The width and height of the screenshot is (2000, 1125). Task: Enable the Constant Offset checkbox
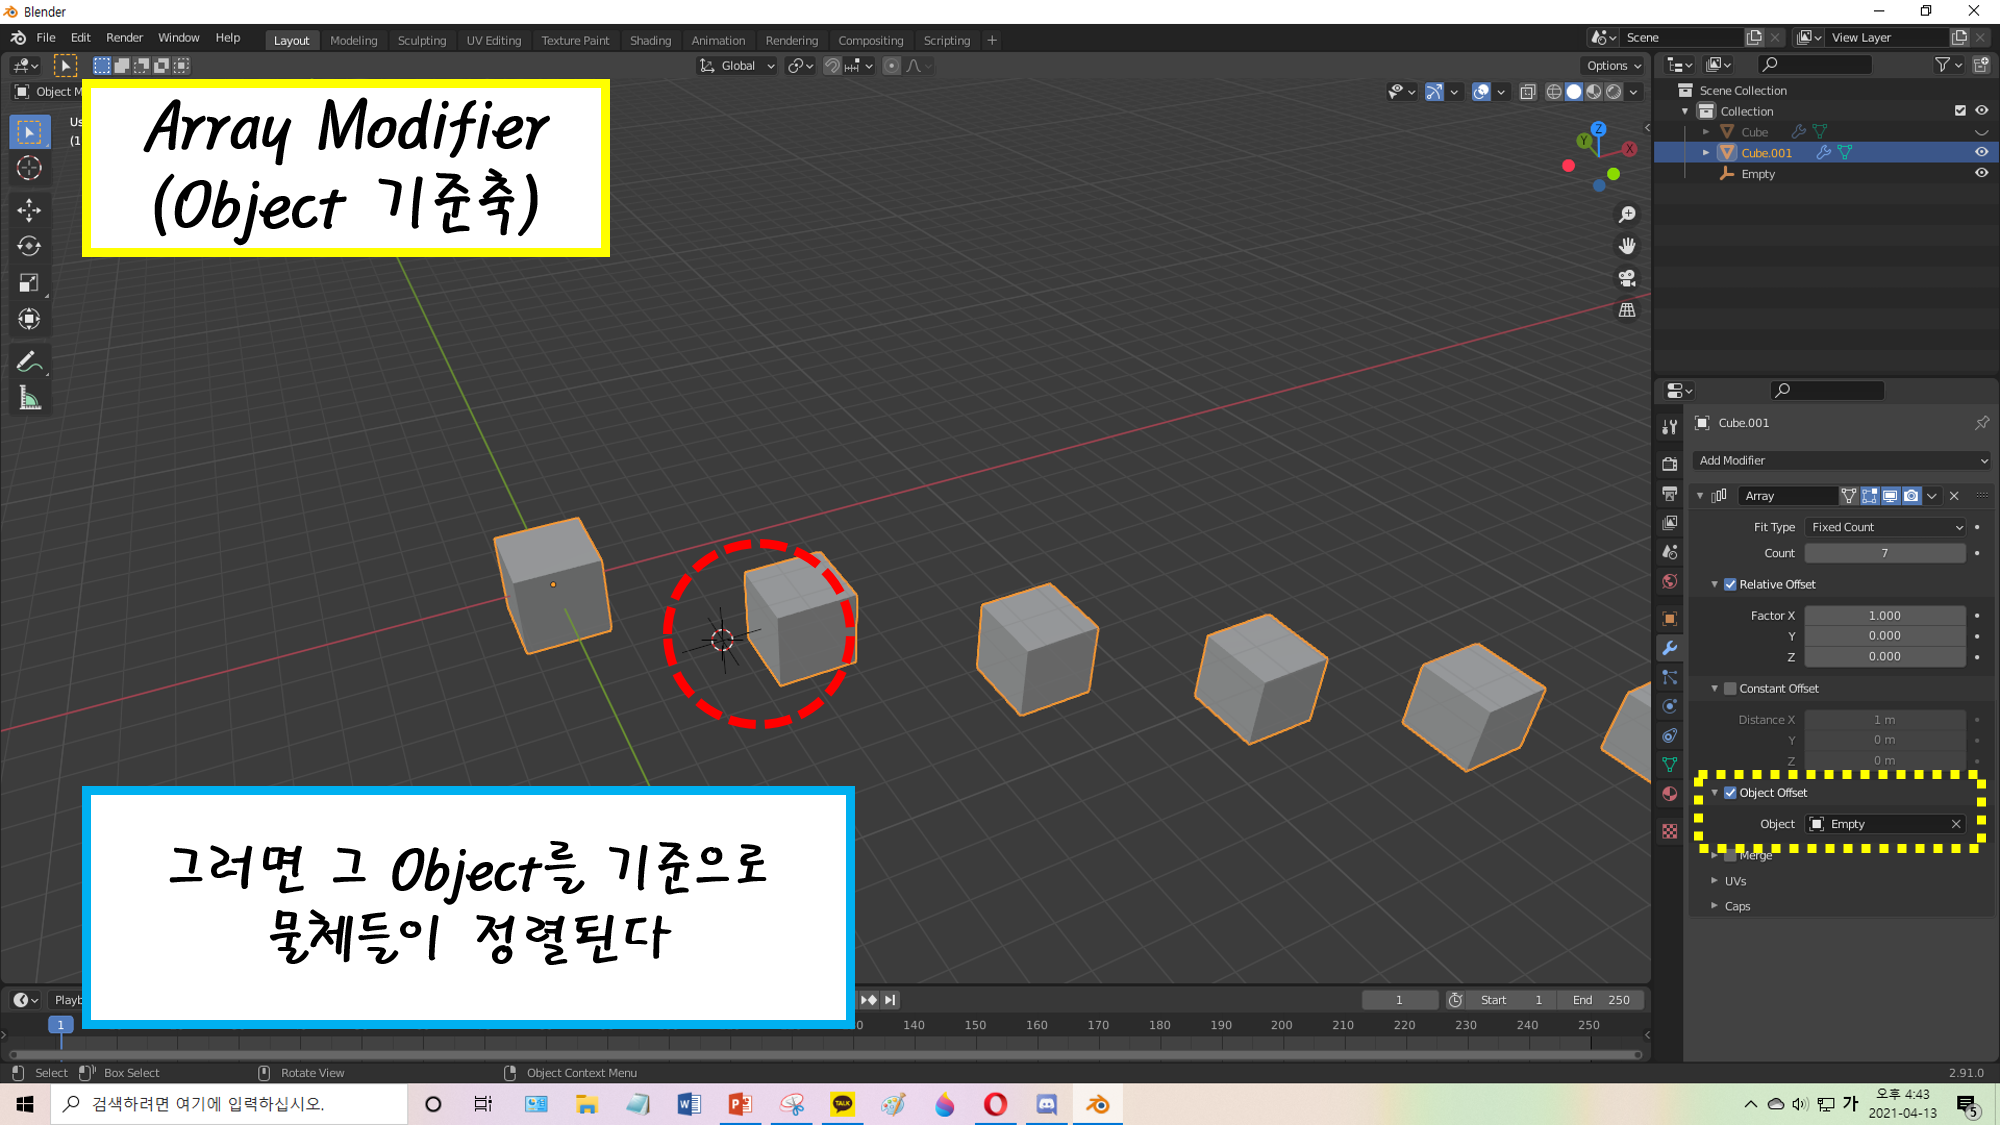click(x=1730, y=688)
